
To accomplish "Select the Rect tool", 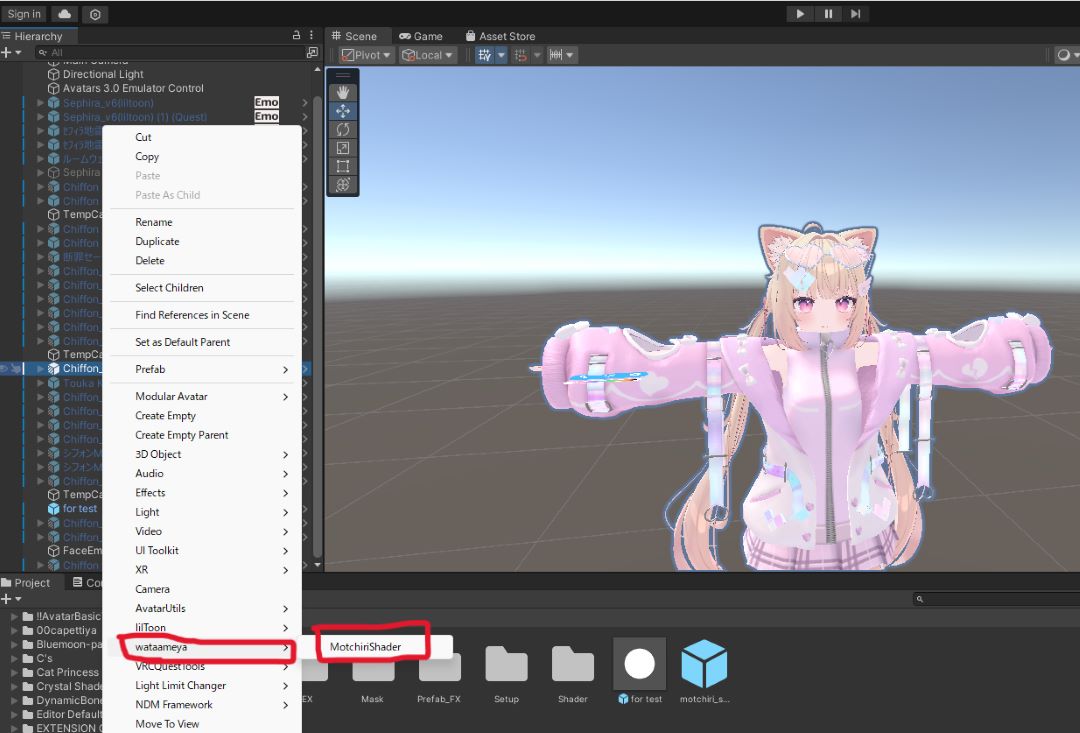I will click(342, 166).
